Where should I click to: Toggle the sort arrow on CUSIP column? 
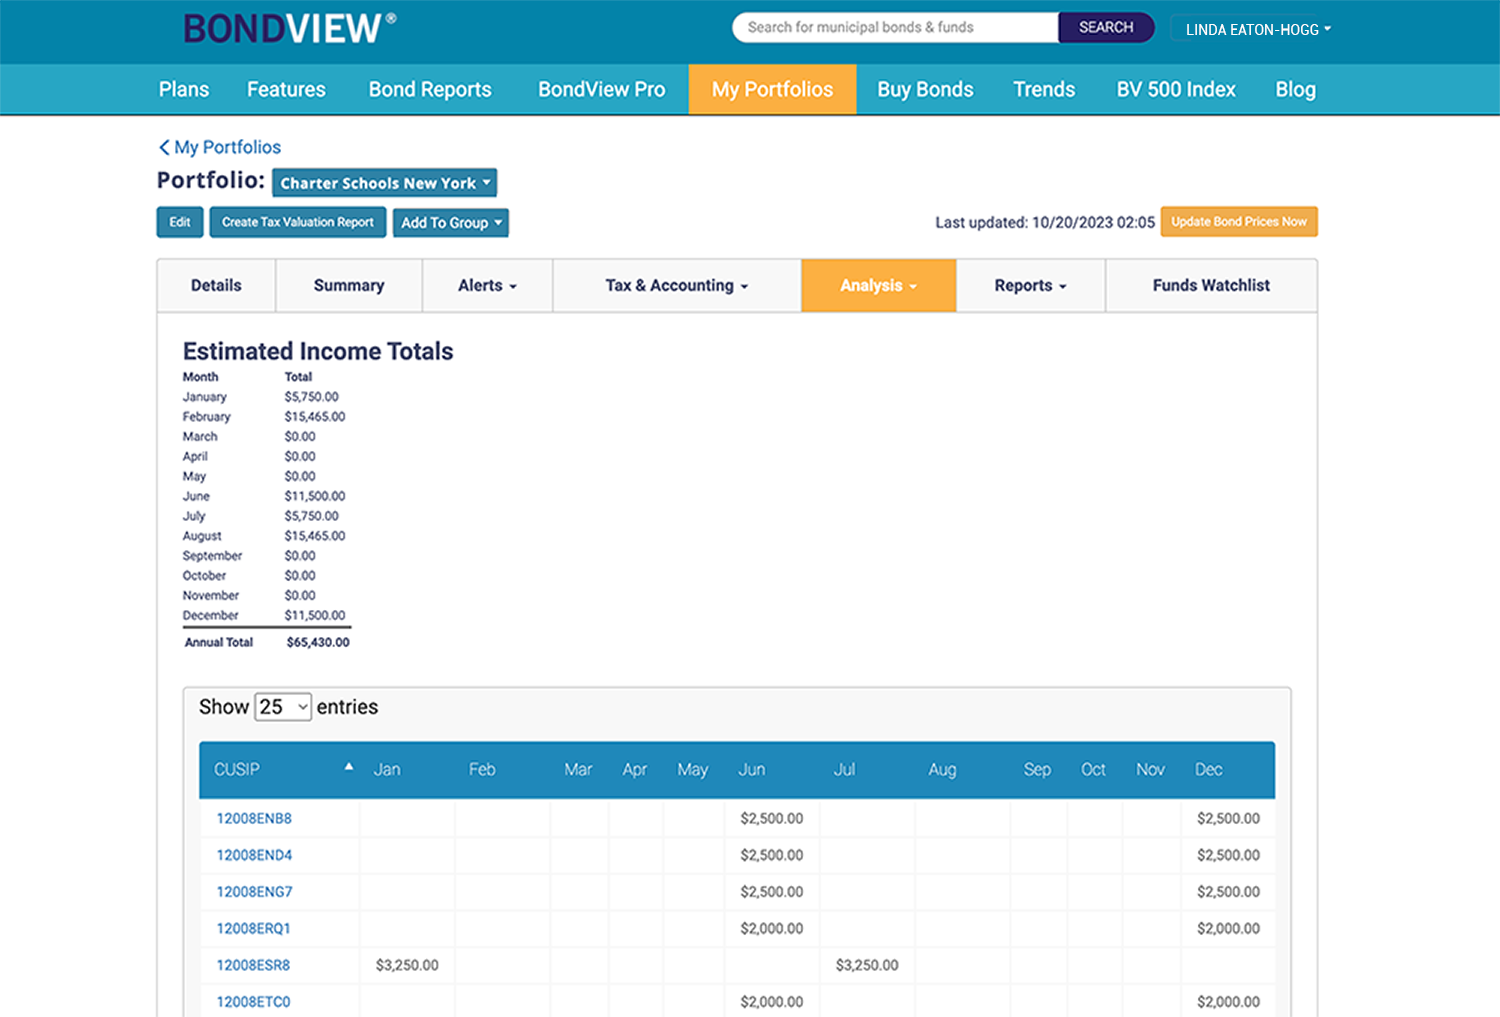[348, 765]
